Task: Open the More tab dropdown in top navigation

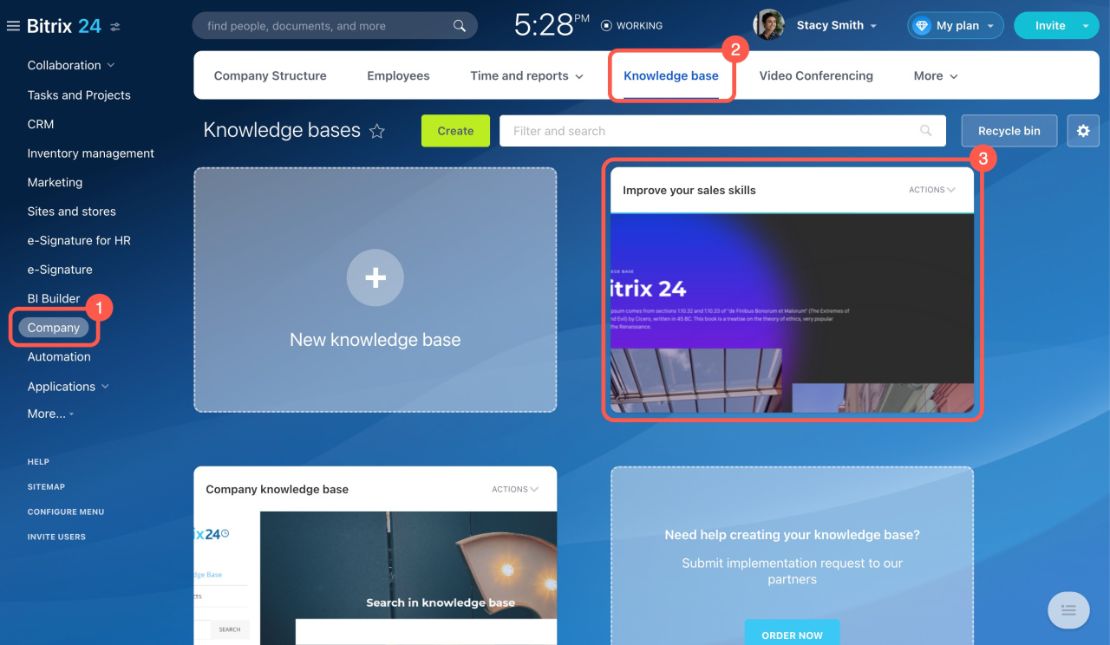Action: pos(935,76)
